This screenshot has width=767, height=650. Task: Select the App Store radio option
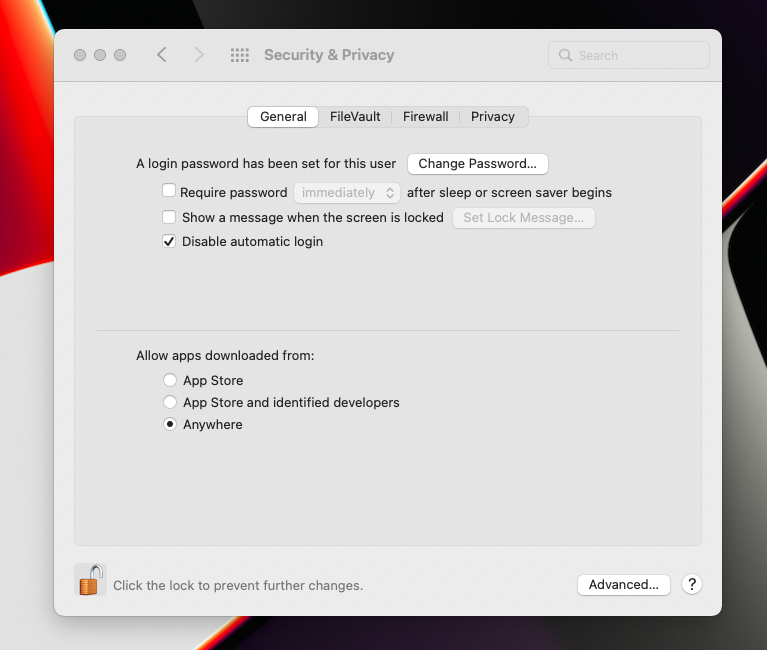(170, 381)
